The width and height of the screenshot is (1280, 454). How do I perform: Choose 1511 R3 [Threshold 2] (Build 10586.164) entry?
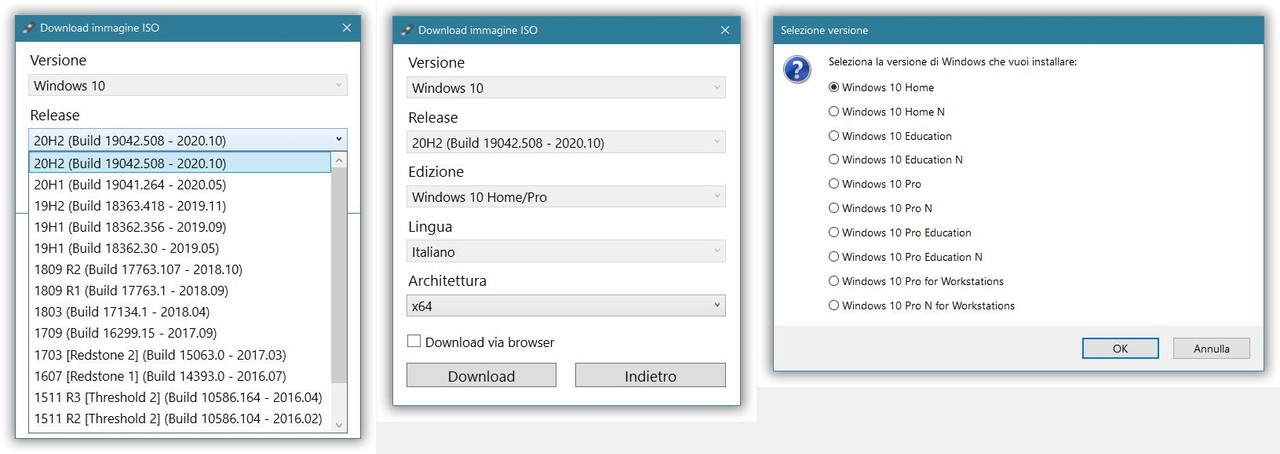pos(180,397)
